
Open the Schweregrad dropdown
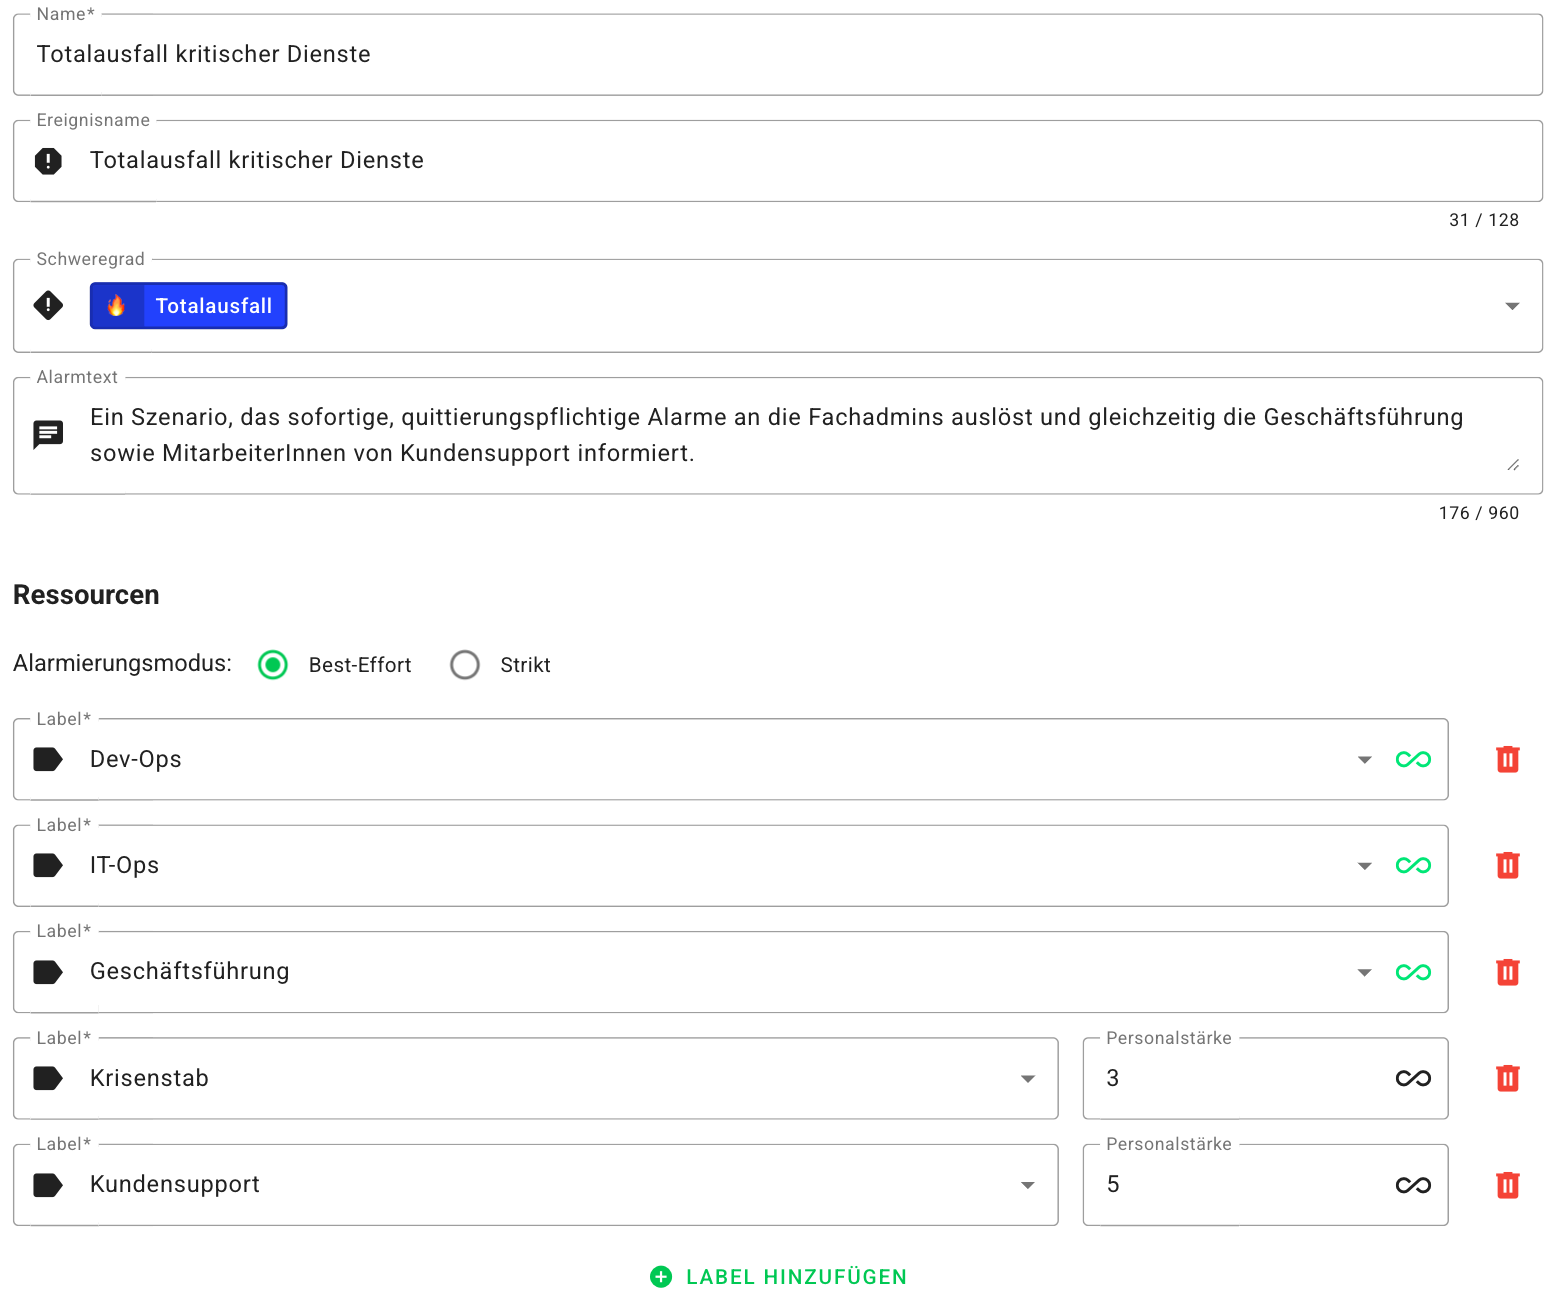tap(1512, 306)
